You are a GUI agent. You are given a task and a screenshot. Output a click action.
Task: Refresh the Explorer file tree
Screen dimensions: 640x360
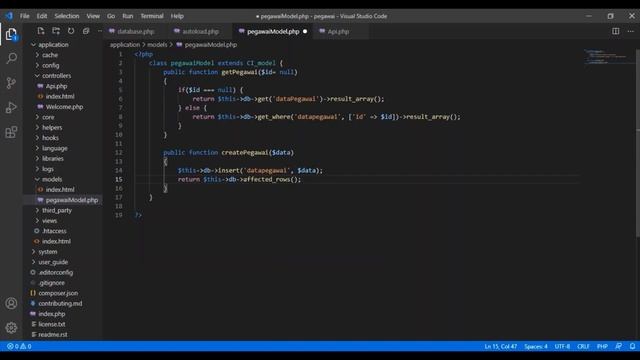[71, 31]
